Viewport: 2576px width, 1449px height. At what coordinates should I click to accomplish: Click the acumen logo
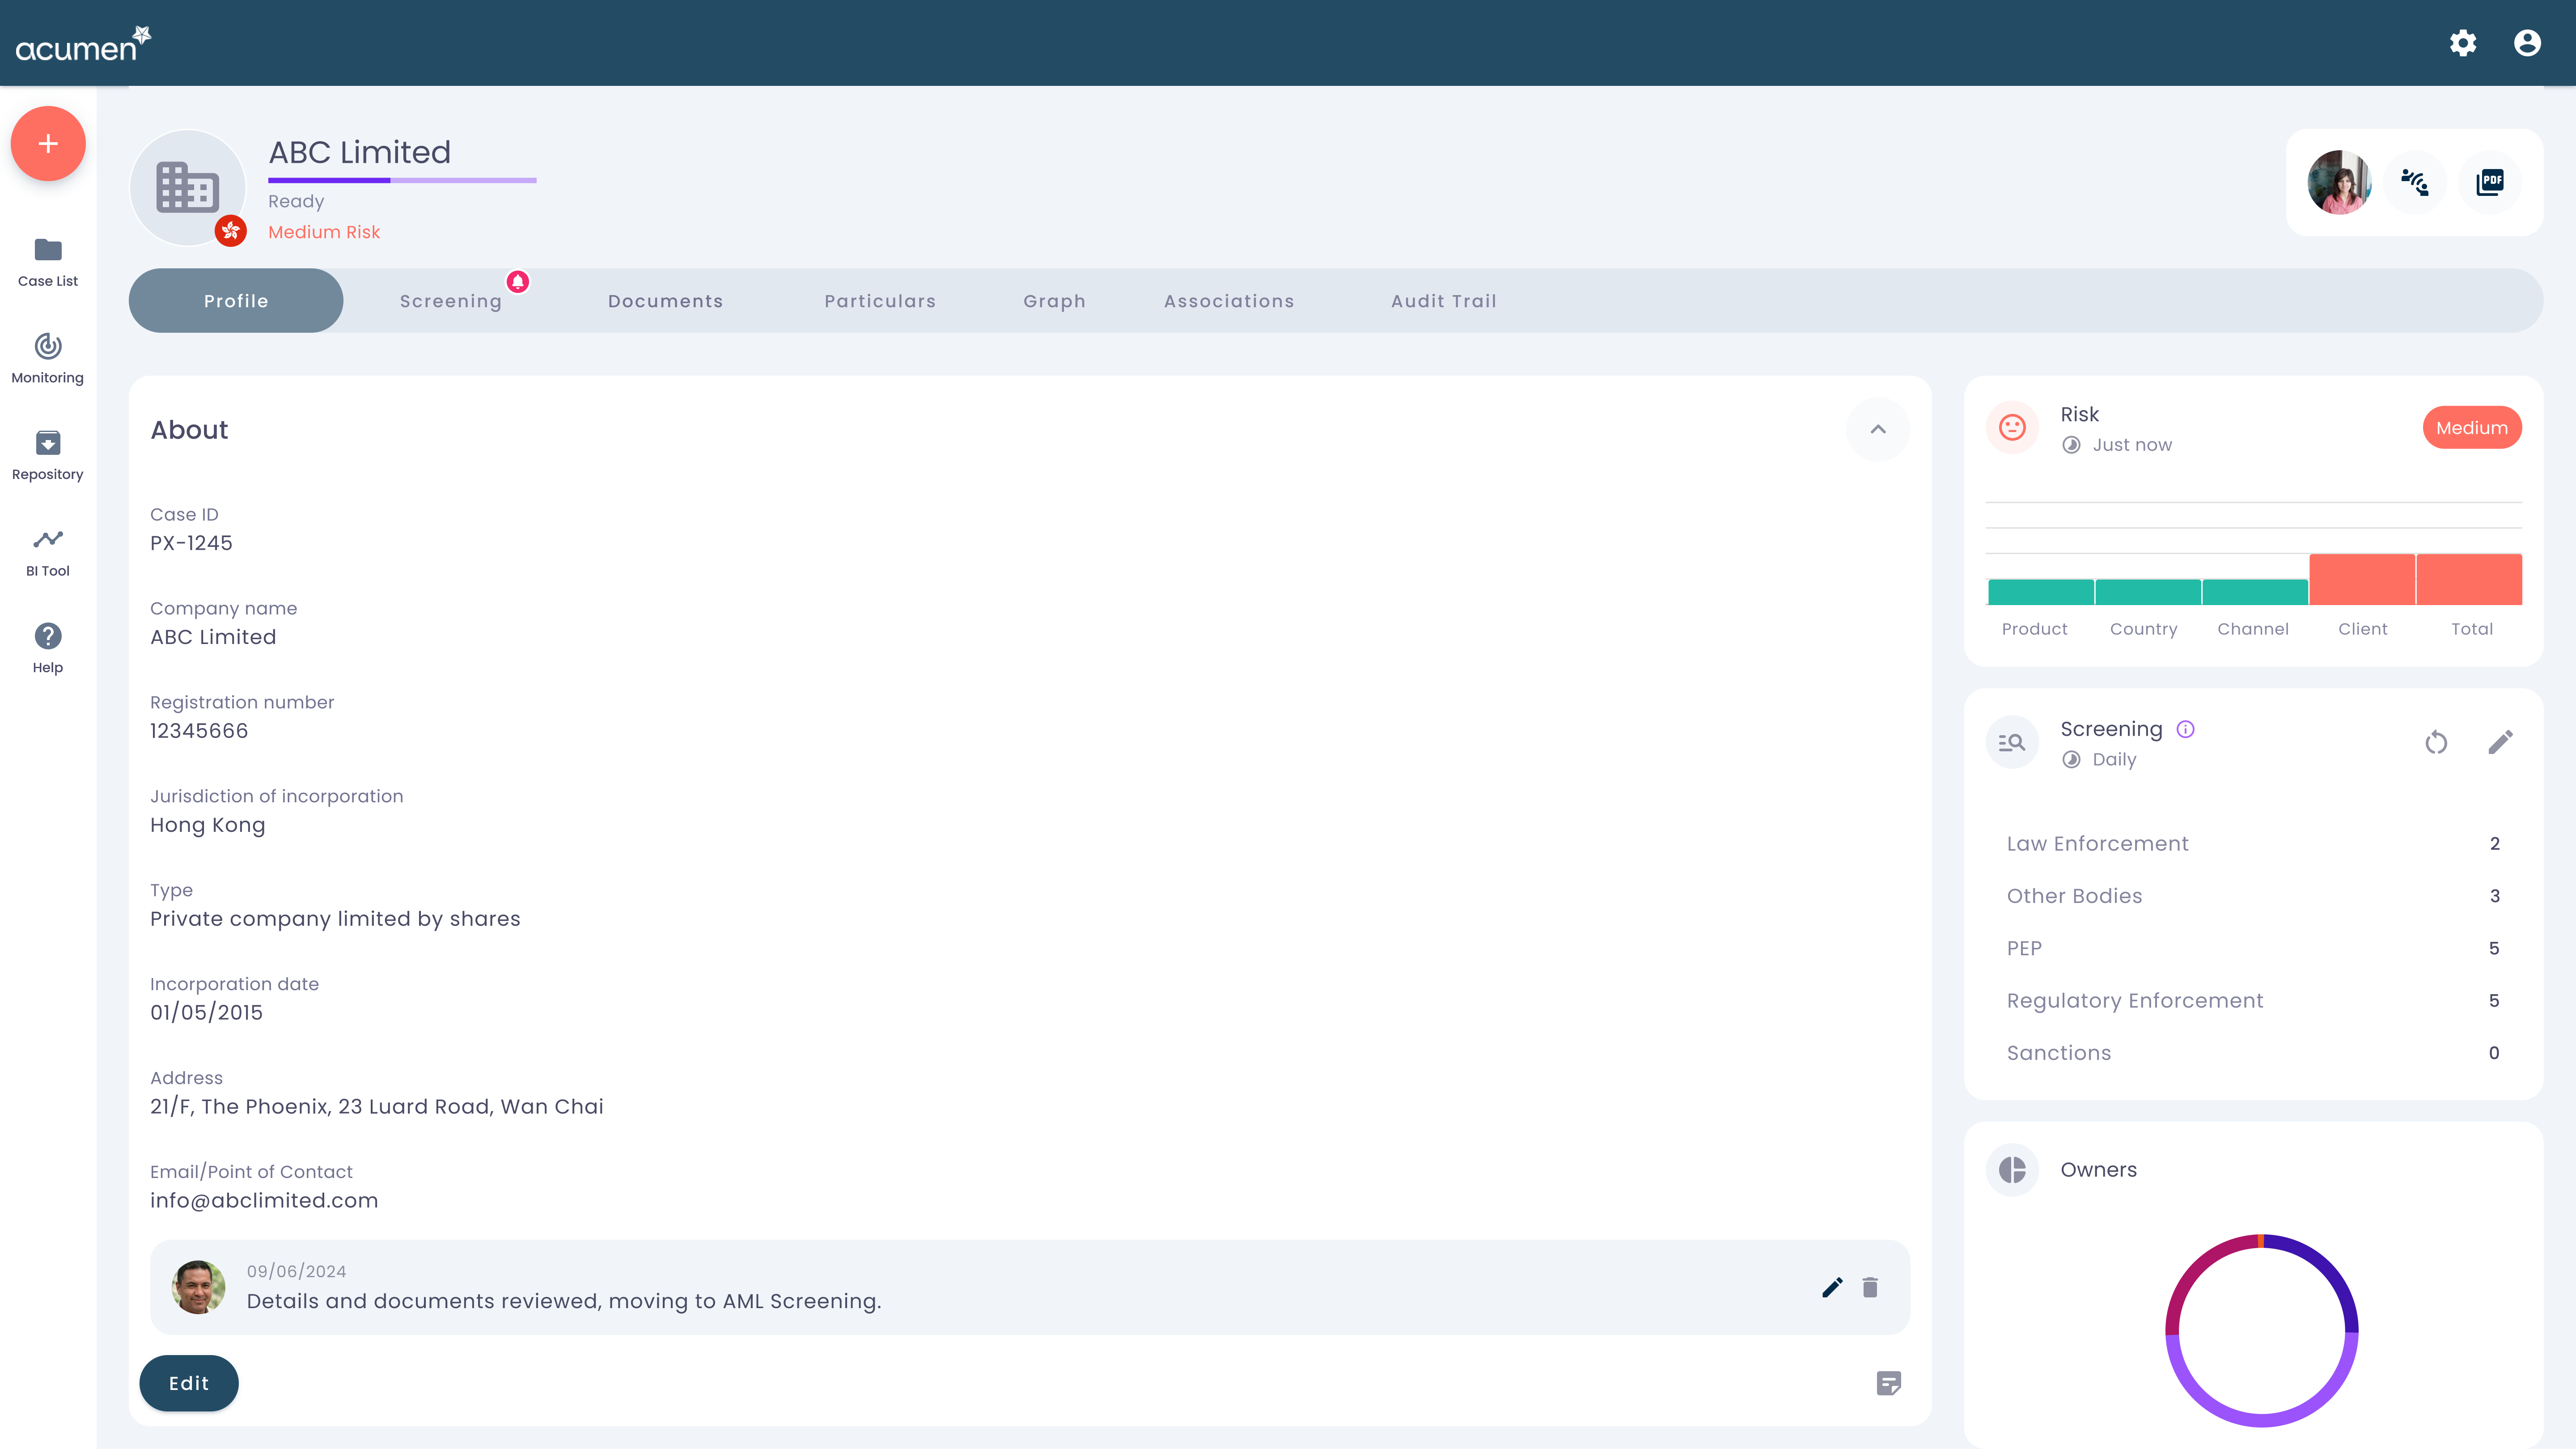point(83,44)
